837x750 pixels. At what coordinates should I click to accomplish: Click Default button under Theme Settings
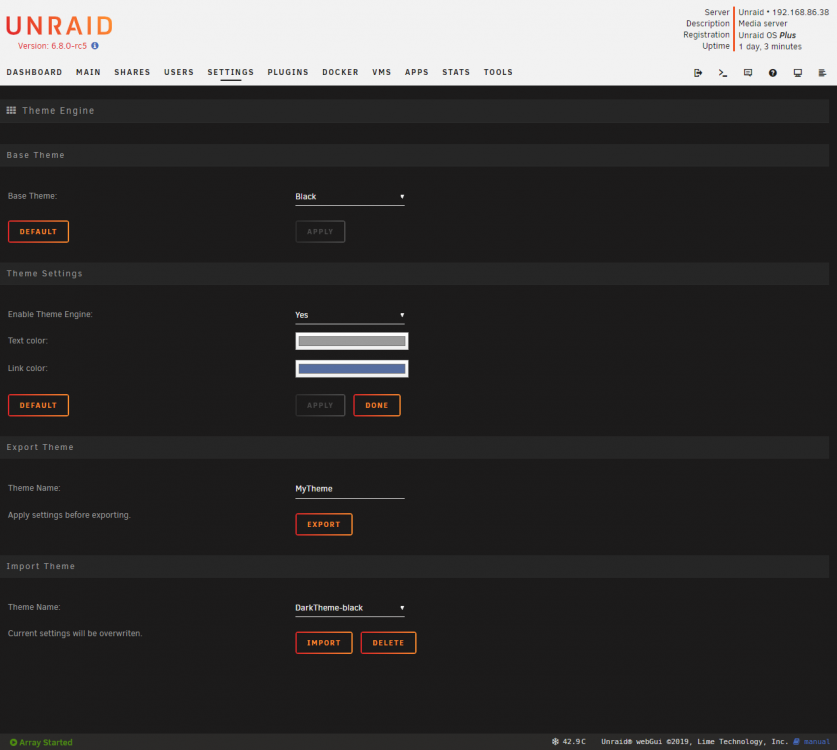coord(38,405)
